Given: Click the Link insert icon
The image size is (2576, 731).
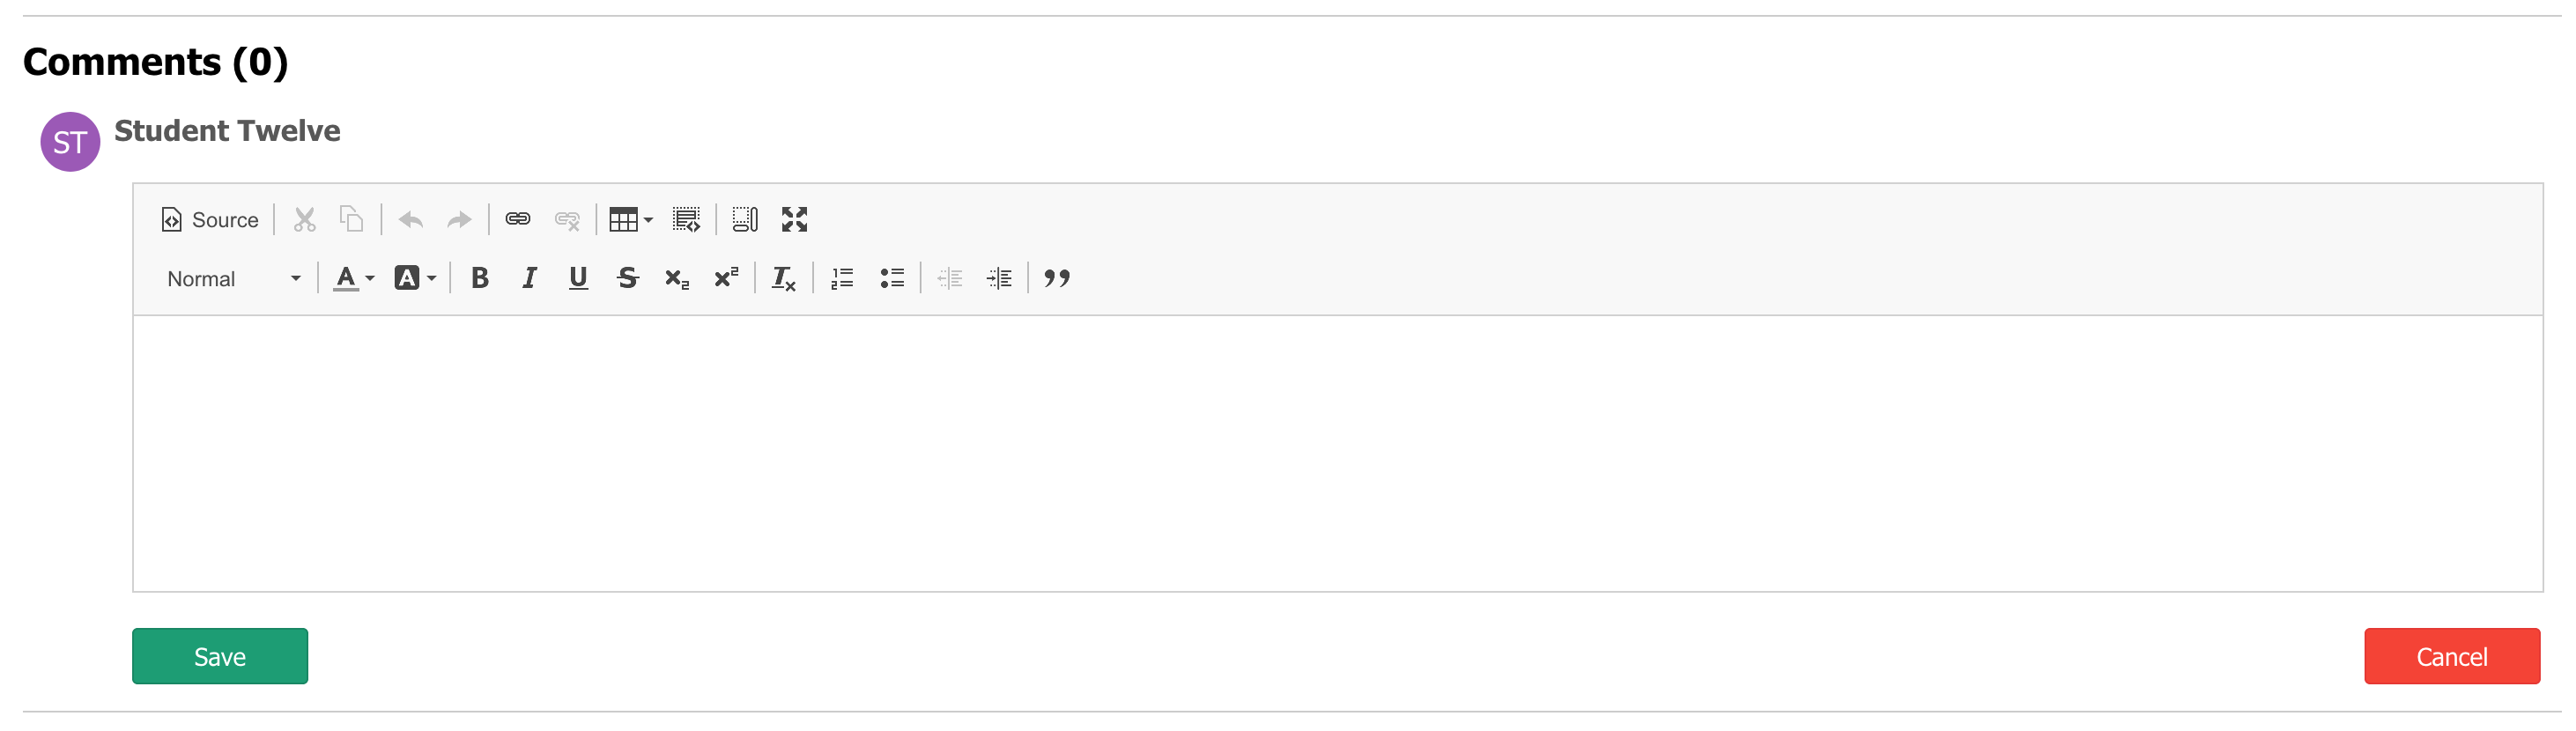Looking at the screenshot, I should pyautogui.click(x=517, y=219).
